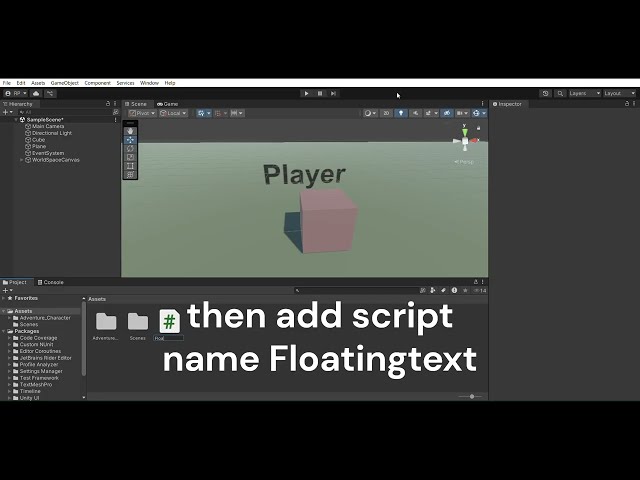This screenshot has width=640, height=480.
Task: Select Cube in Hierarchy
Action: point(38,140)
